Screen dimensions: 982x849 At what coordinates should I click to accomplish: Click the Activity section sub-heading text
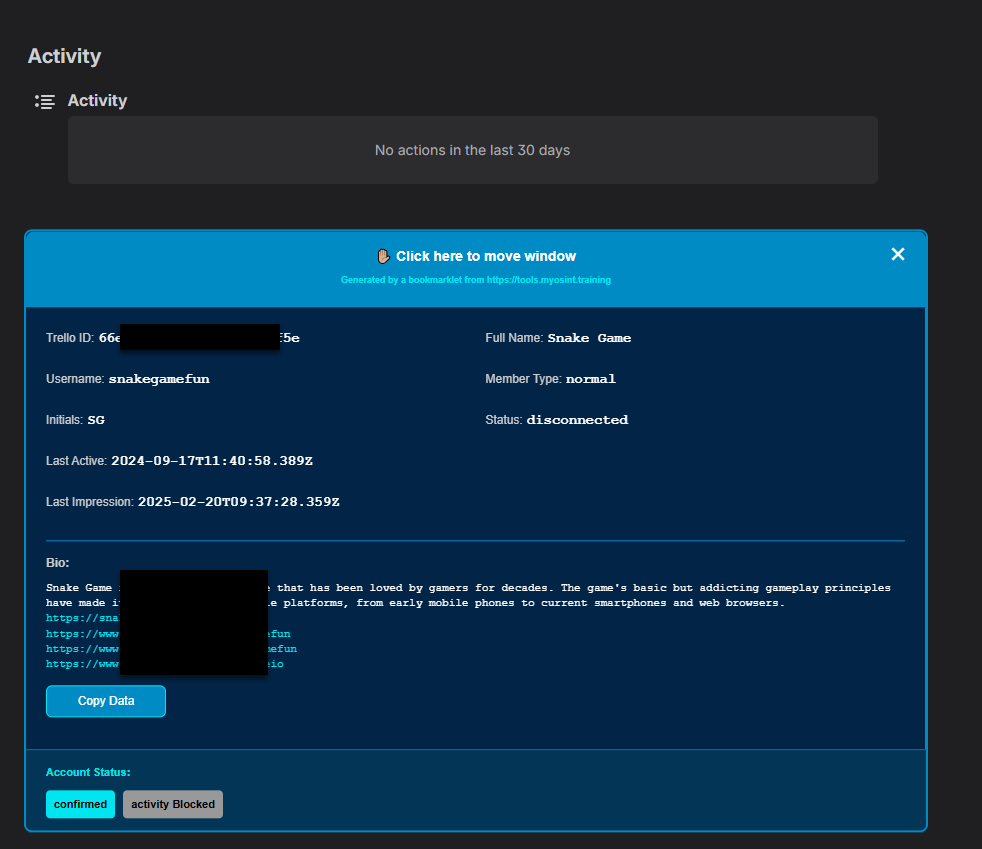coord(97,101)
